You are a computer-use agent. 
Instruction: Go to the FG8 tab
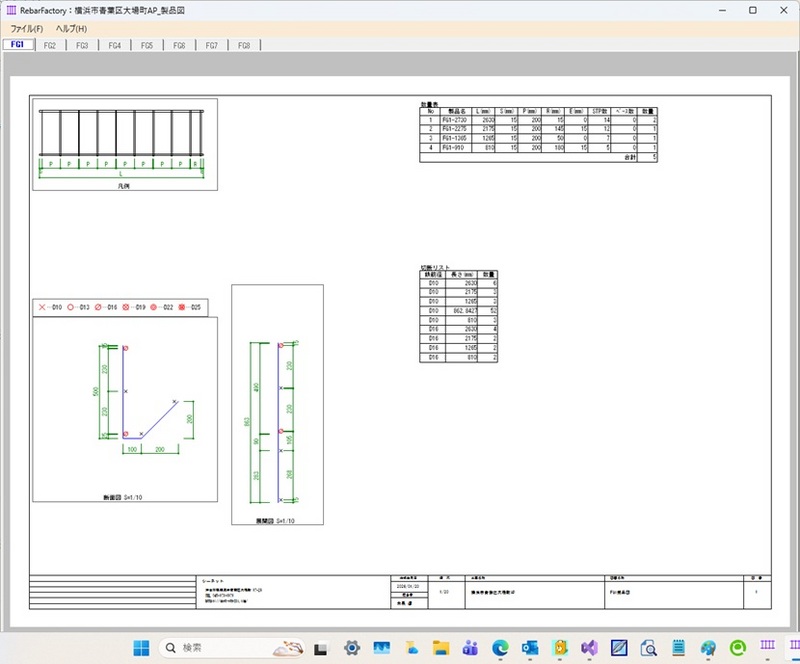point(244,45)
